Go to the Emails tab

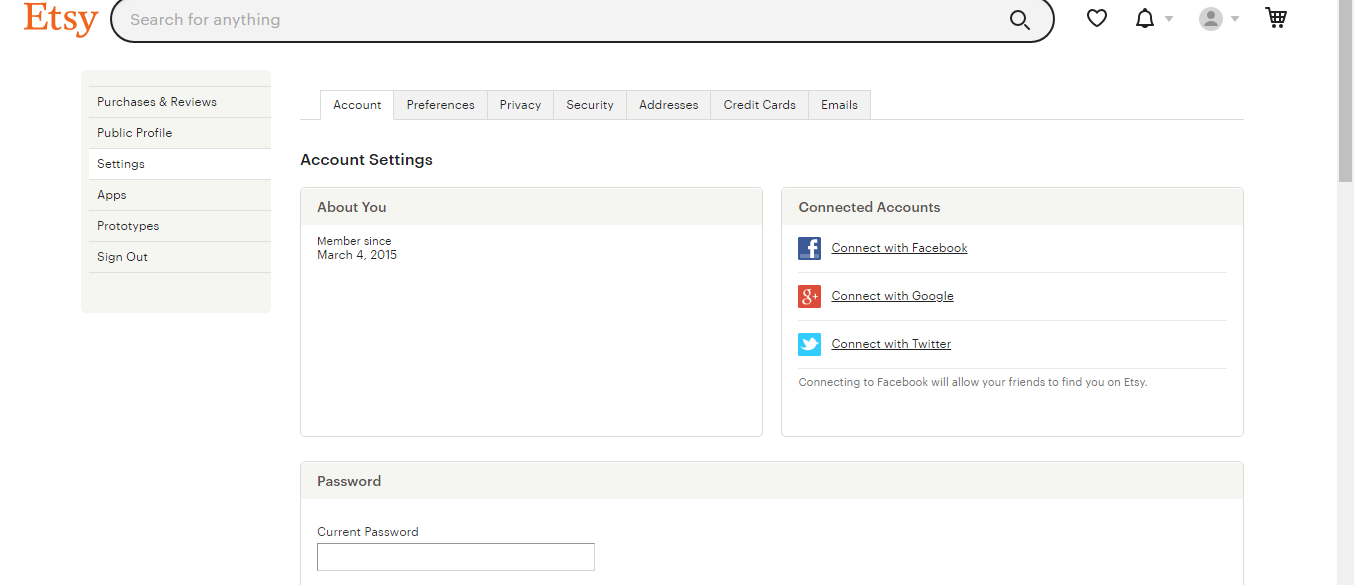click(x=840, y=105)
